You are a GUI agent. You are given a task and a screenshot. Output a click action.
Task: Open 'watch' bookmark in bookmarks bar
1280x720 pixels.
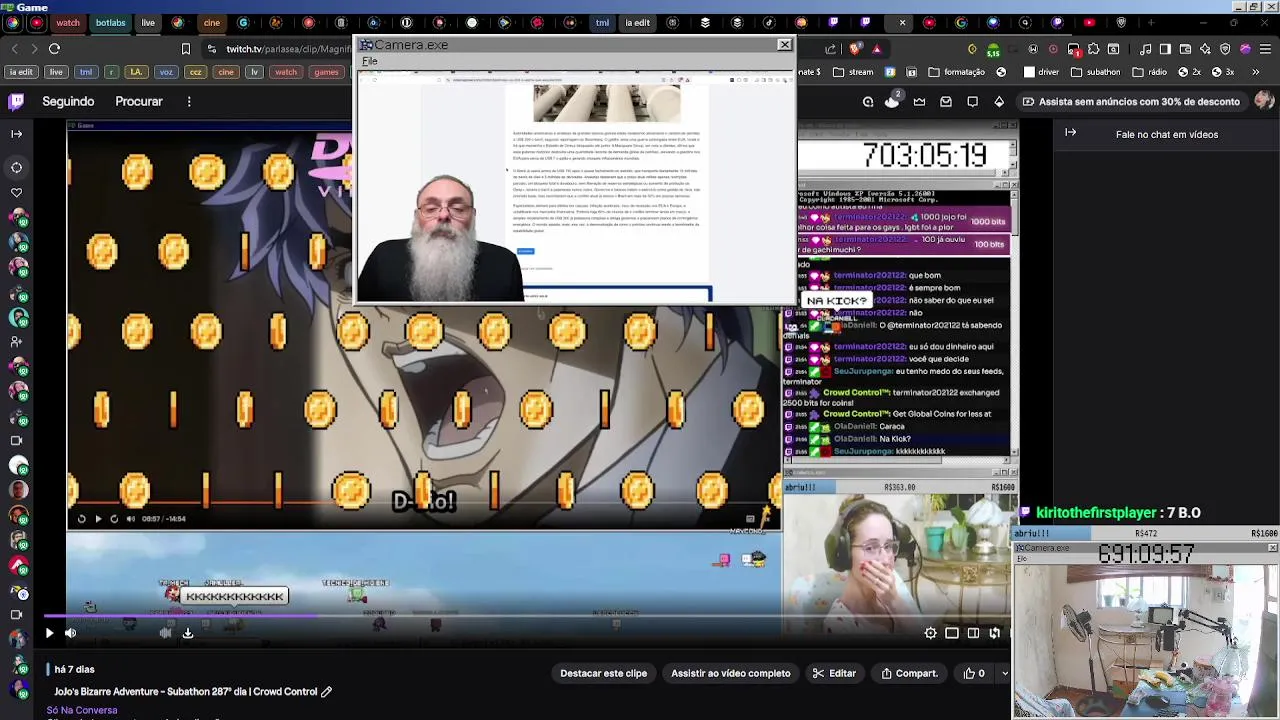pyautogui.click(x=286, y=72)
